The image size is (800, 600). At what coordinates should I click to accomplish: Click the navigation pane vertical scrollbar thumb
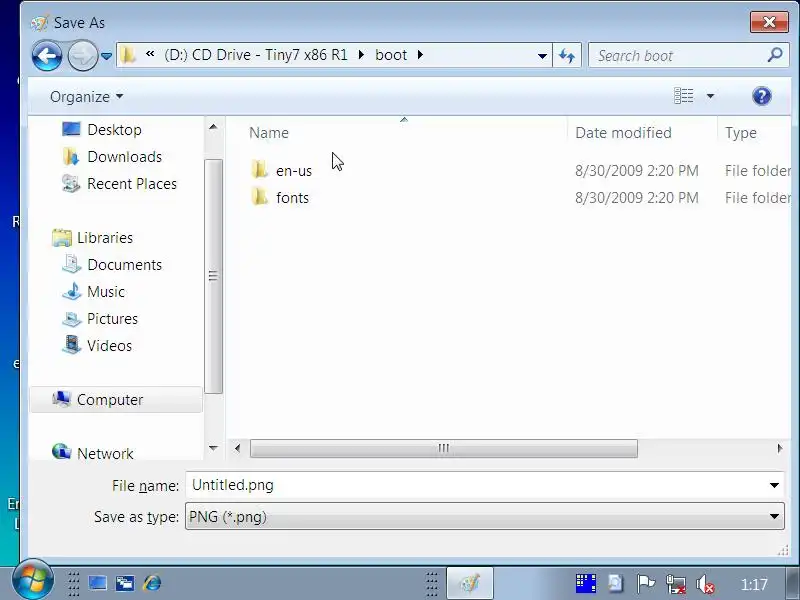tap(213, 277)
